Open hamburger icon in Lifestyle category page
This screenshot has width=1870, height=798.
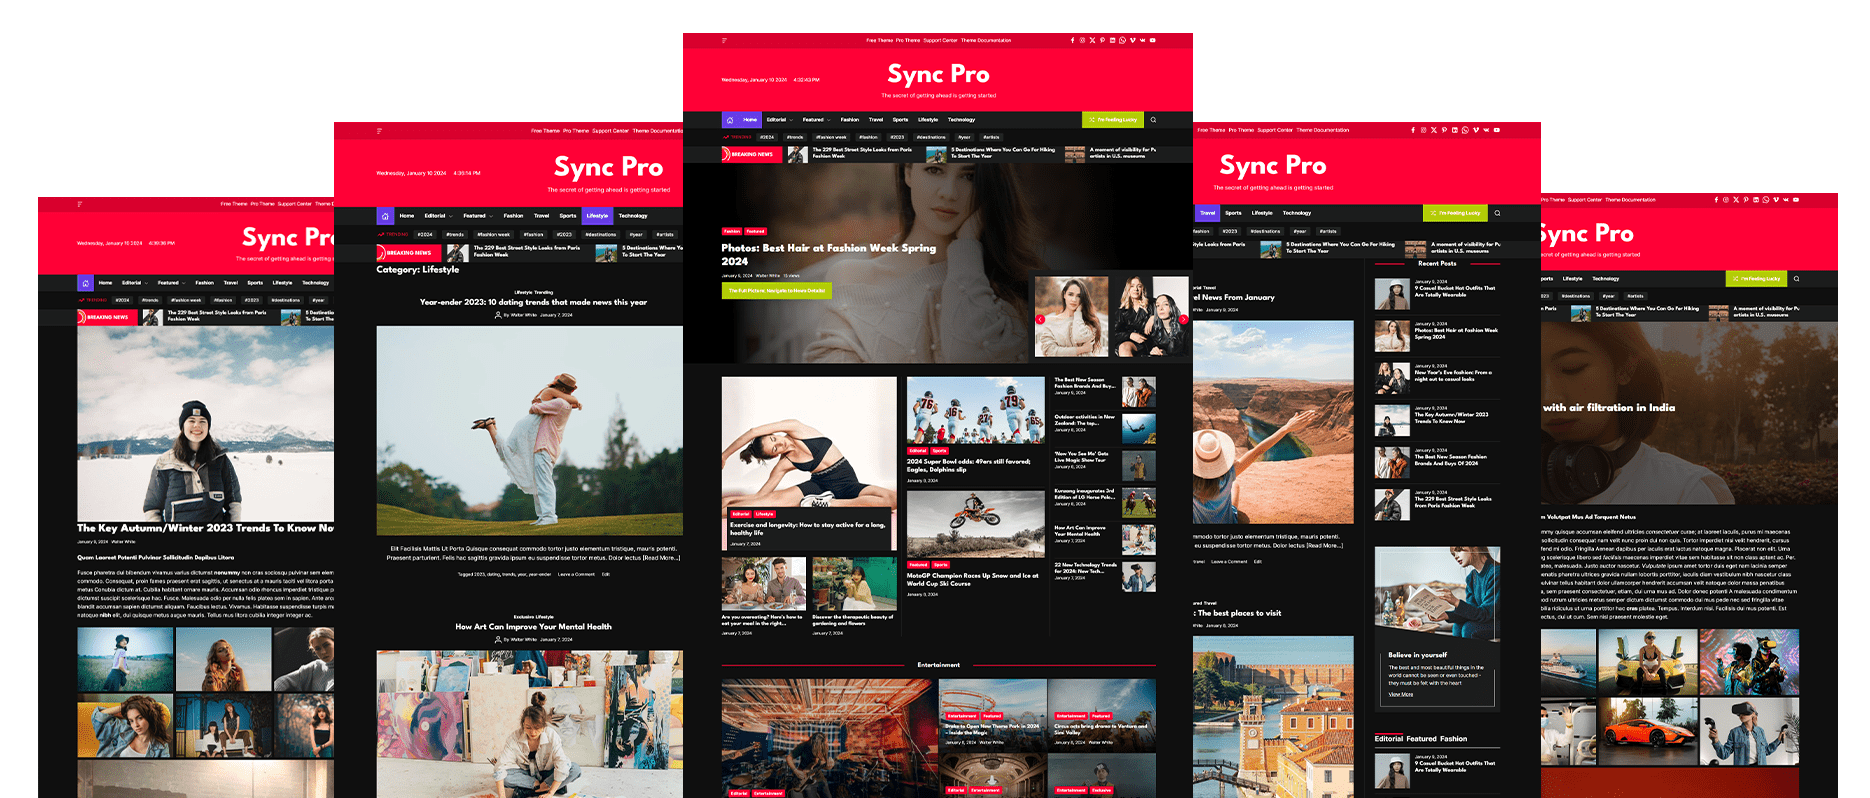pos(380,131)
